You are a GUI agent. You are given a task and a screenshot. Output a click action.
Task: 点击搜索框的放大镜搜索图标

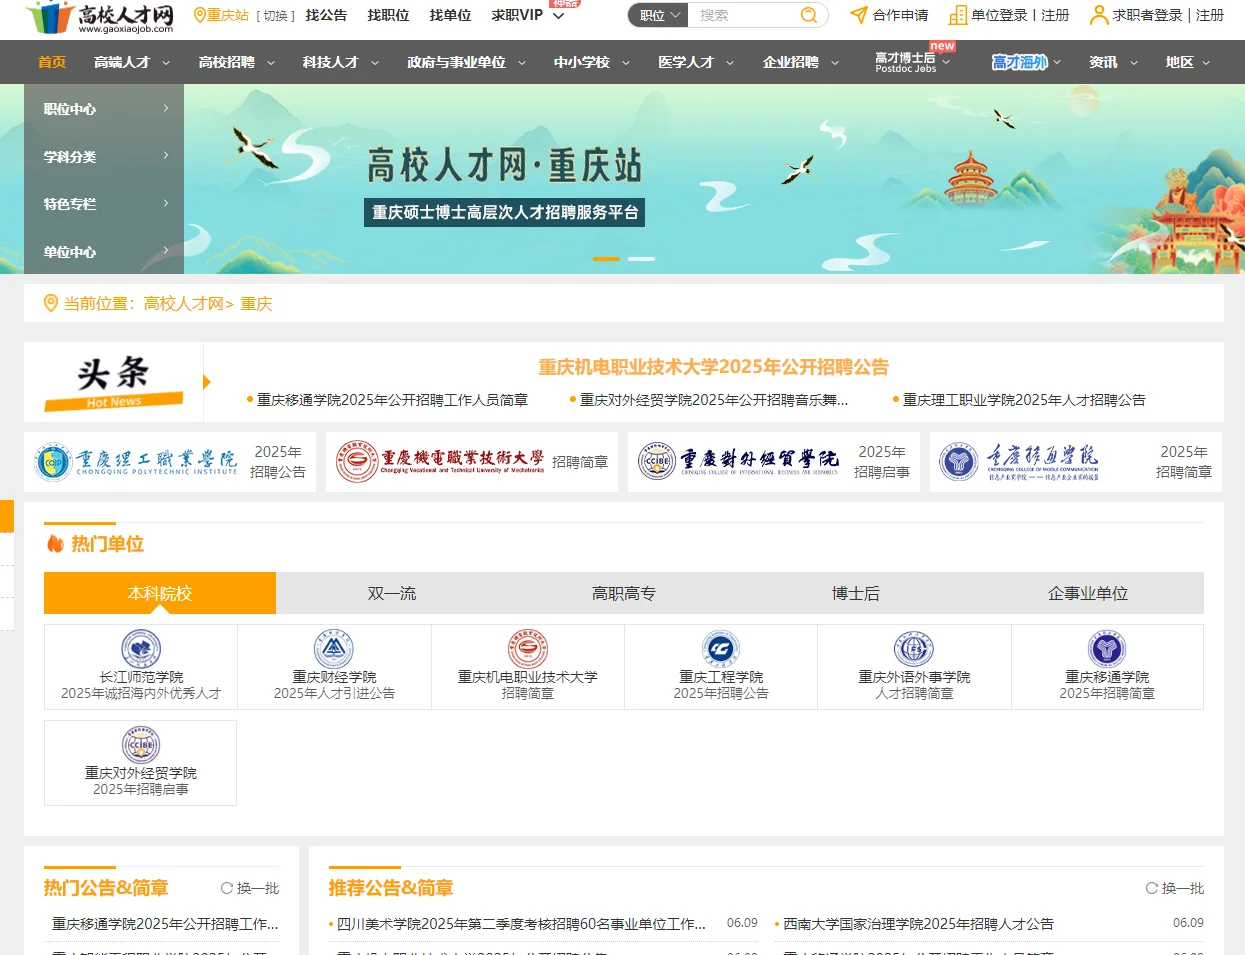point(808,16)
